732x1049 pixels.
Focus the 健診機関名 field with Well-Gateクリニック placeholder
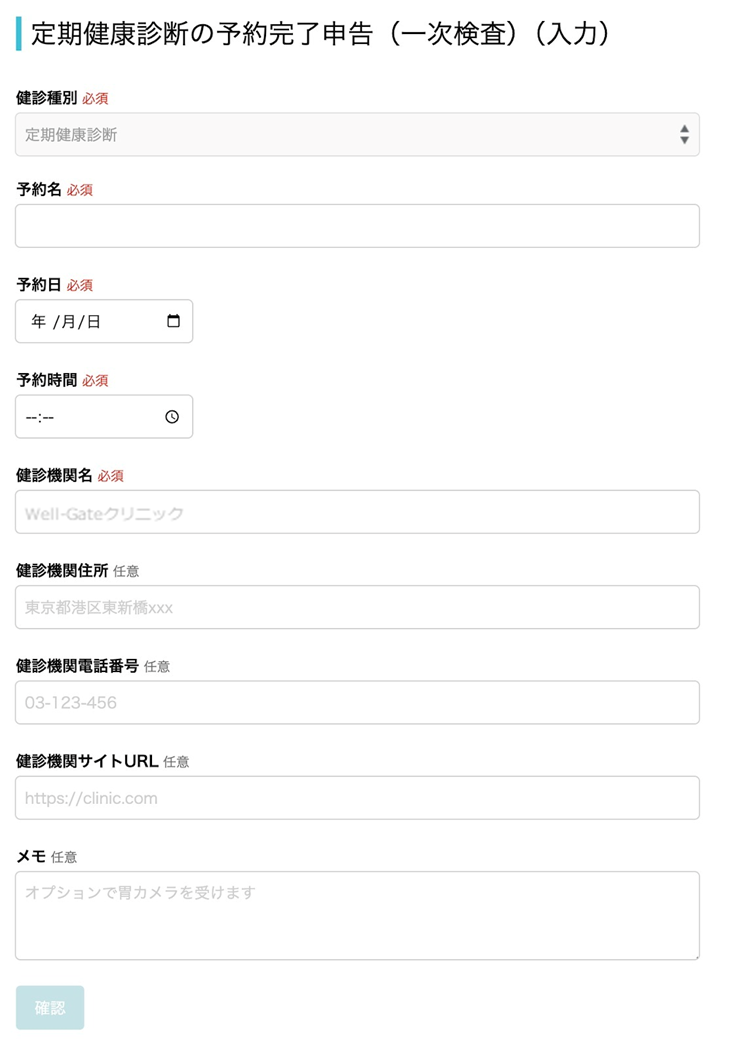click(357, 512)
